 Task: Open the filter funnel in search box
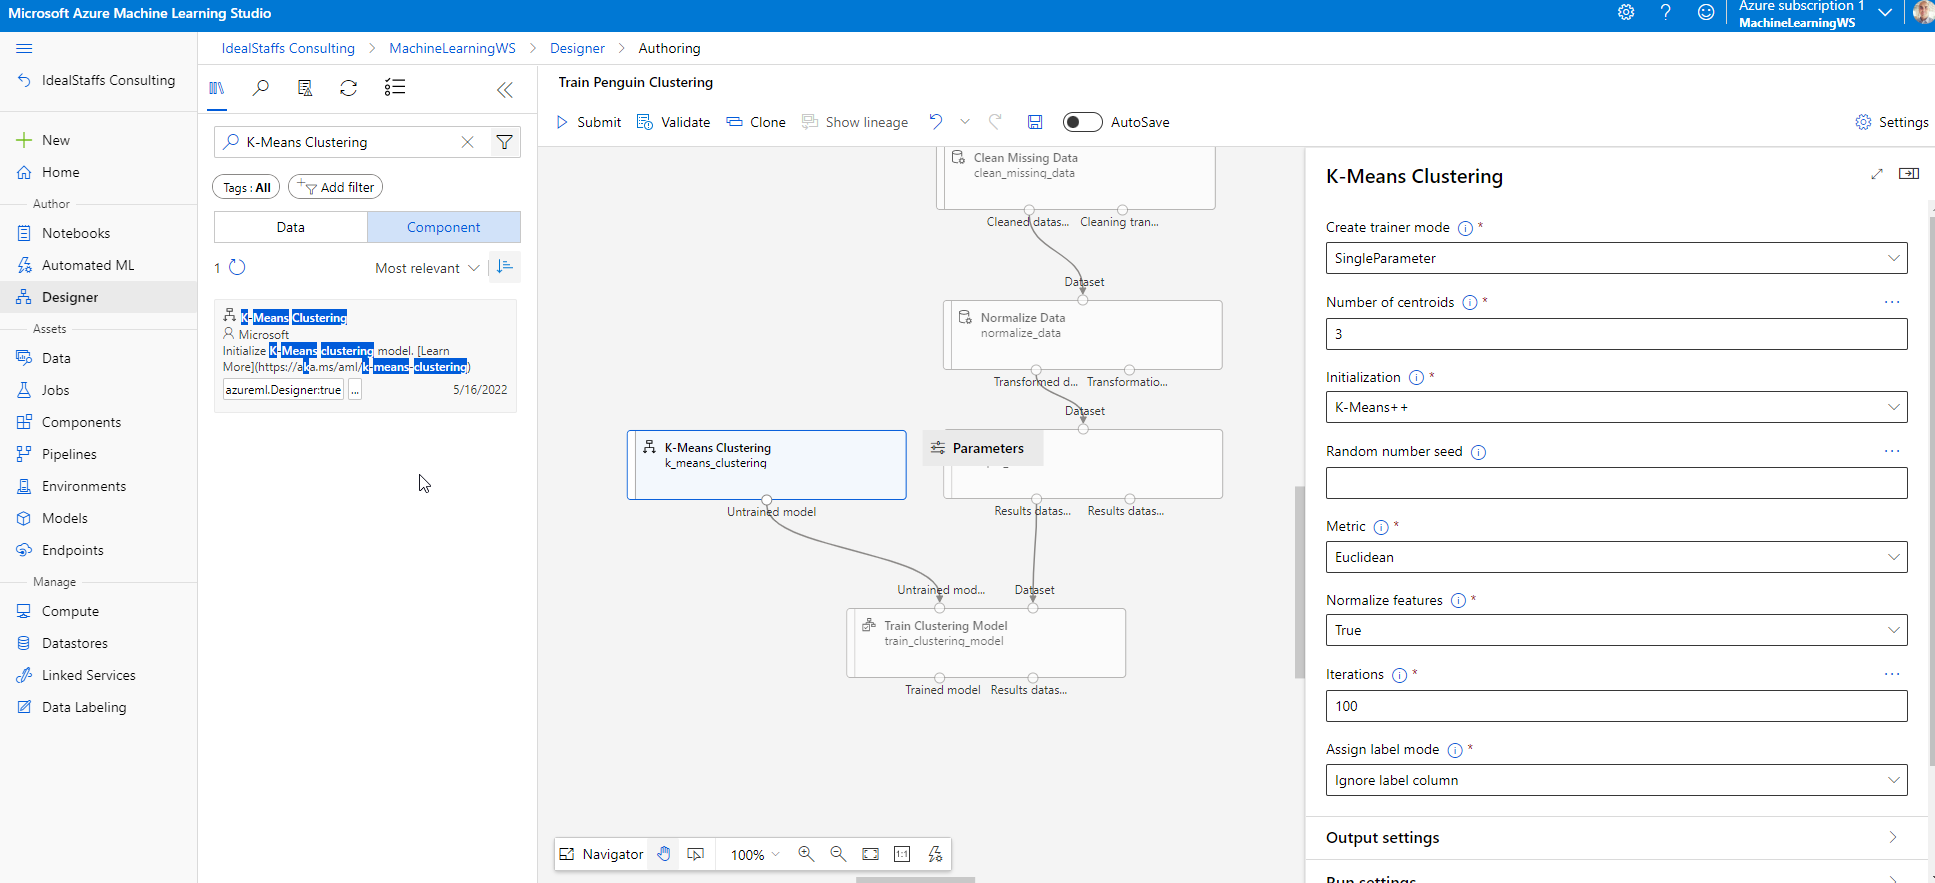(x=505, y=142)
